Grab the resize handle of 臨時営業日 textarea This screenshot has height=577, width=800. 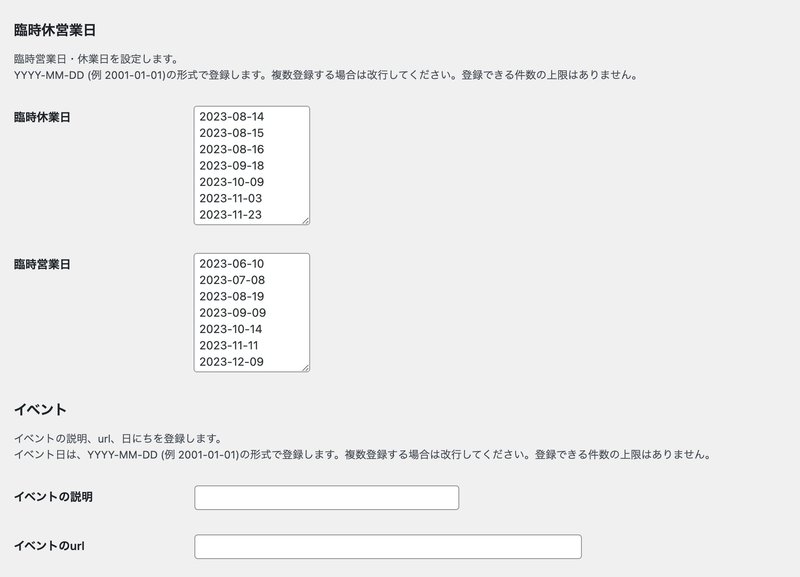[x=305, y=367]
